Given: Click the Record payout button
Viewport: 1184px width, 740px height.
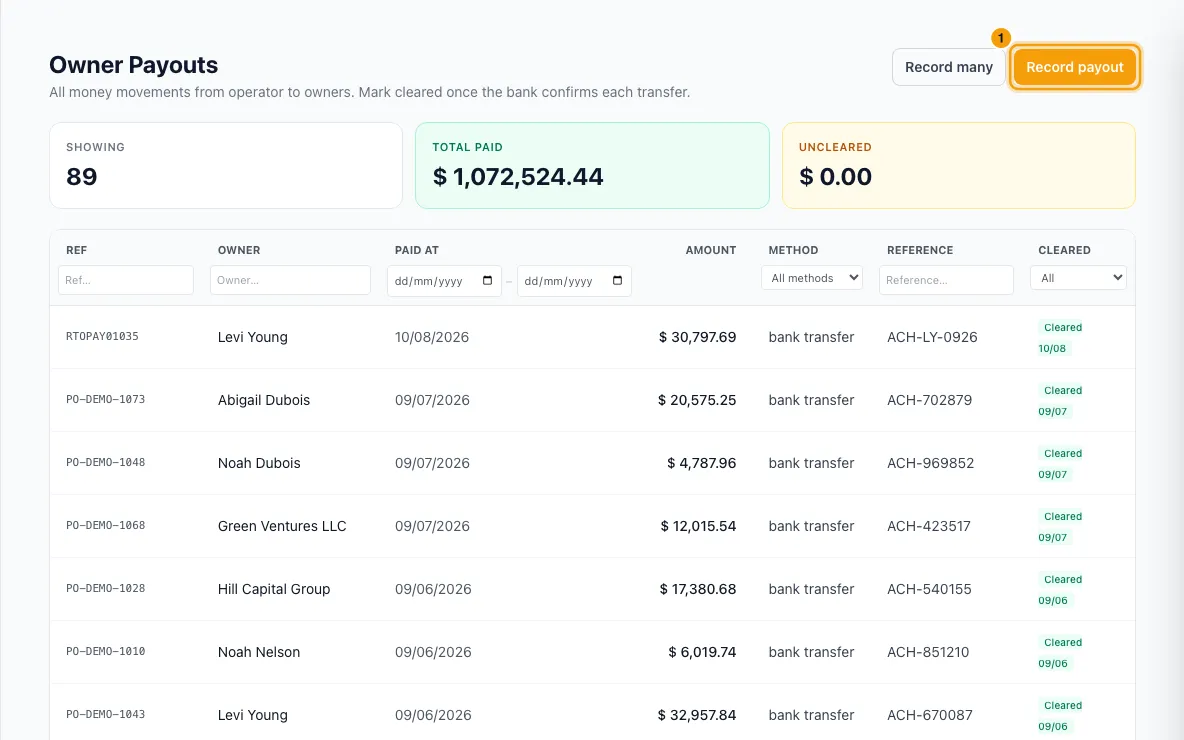Looking at the screenshot, I should point(1075,67).
